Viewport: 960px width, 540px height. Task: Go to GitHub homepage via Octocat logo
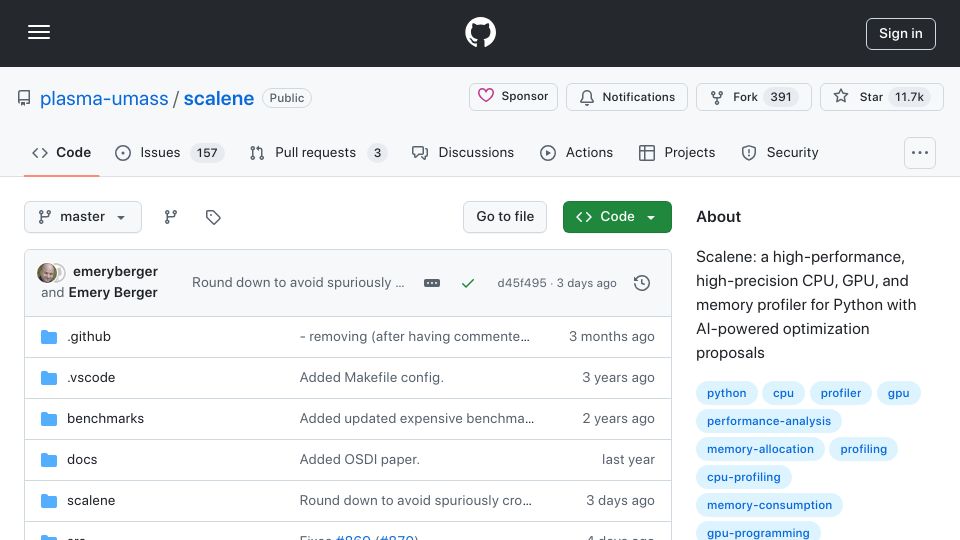(x=480, y=32)
